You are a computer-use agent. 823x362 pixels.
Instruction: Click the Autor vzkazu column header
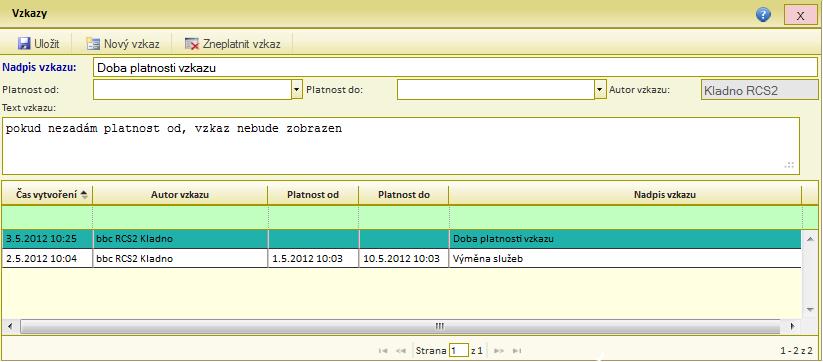click(x=180, y=195)
